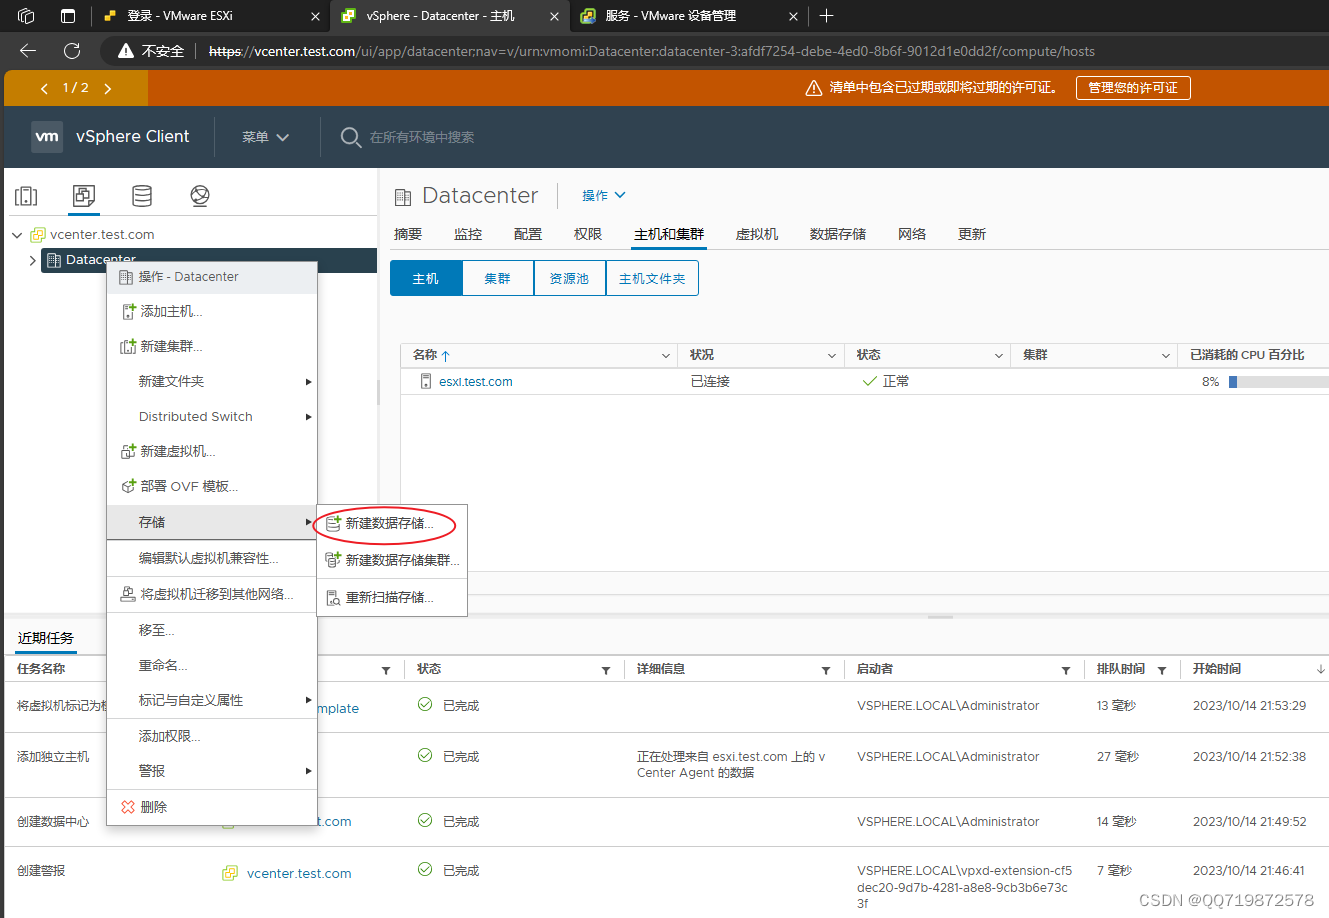This screenshot has height=918, width=1329.
Task: Click the esxi.test.com host icon in the list
Action: (x=426, y=381)
